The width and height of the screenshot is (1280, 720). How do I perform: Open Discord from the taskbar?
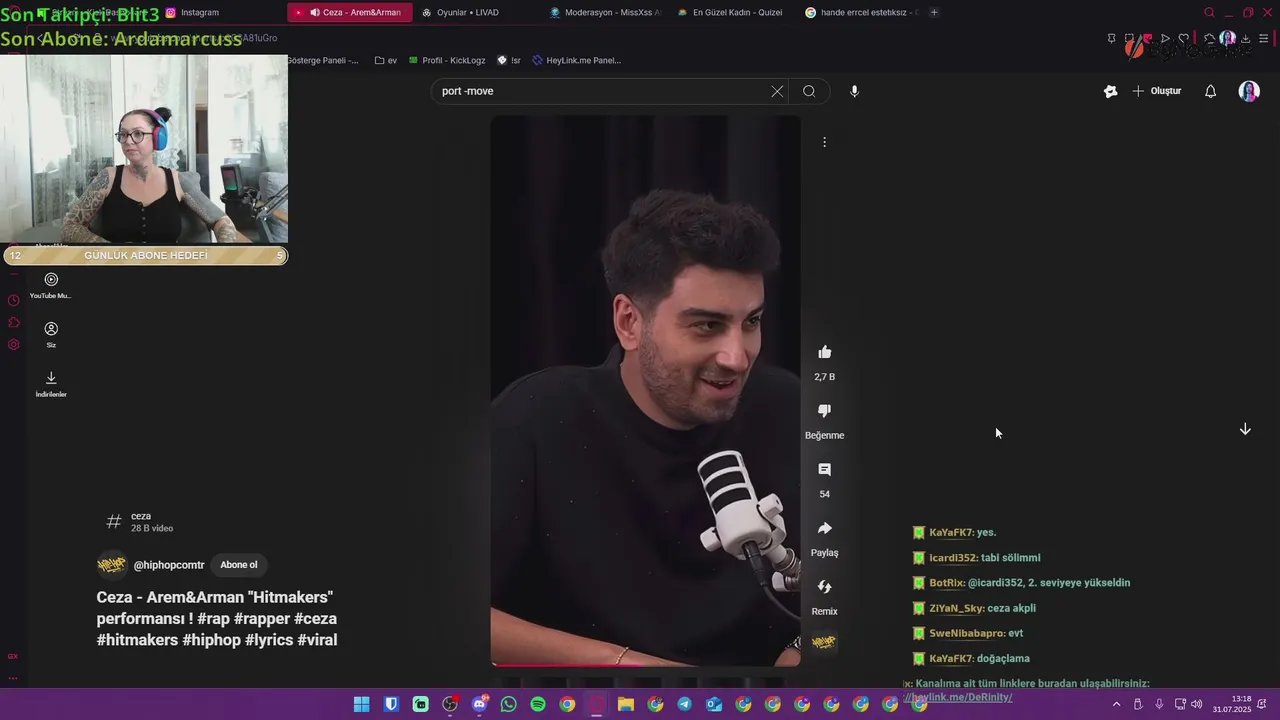[479, 704]
